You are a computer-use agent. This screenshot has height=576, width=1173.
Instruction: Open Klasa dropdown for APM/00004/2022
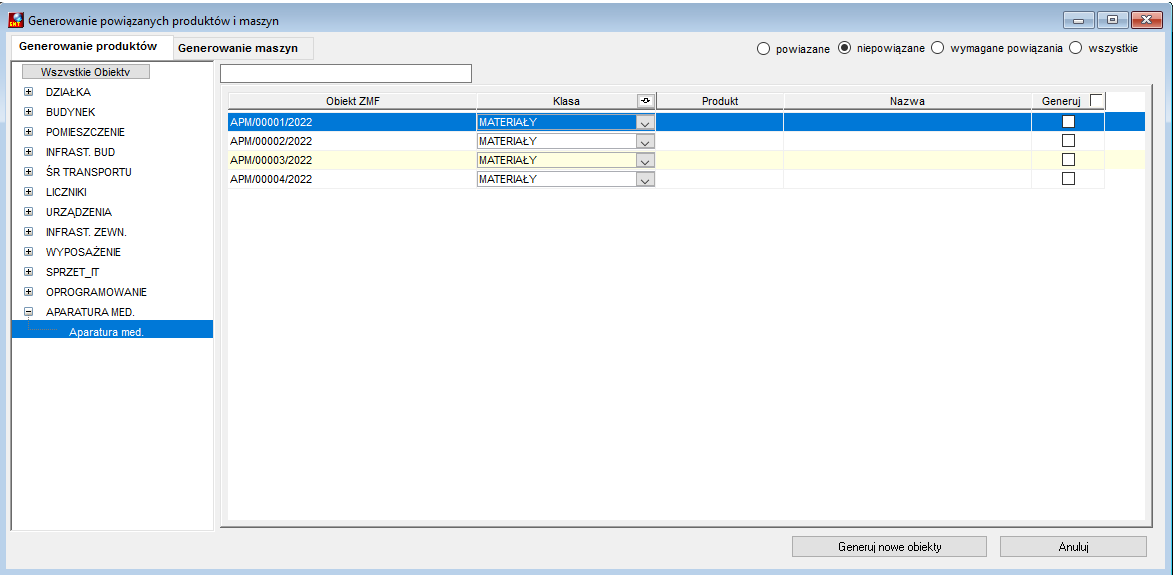pyautogui.click(x=646, y=180)
